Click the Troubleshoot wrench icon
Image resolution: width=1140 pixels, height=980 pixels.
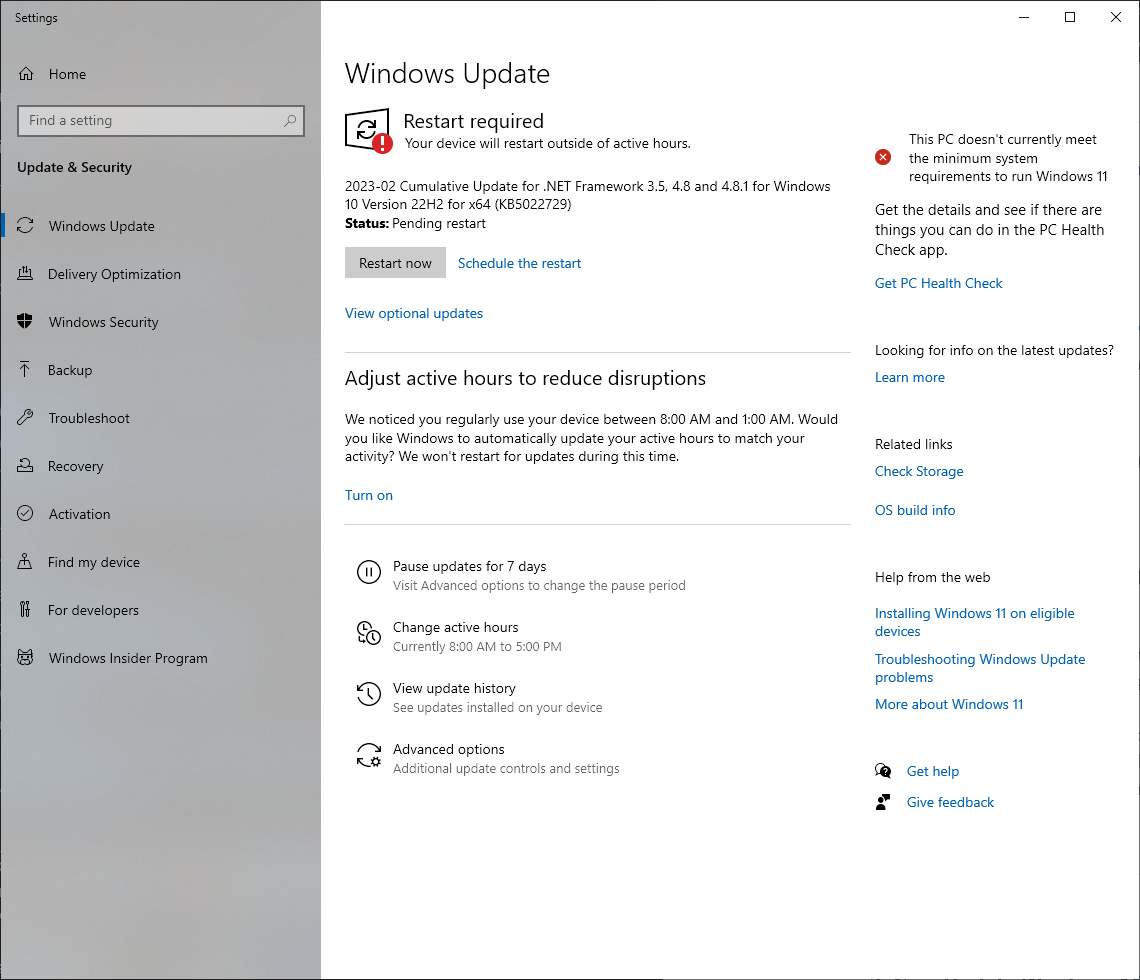point(25,417)
